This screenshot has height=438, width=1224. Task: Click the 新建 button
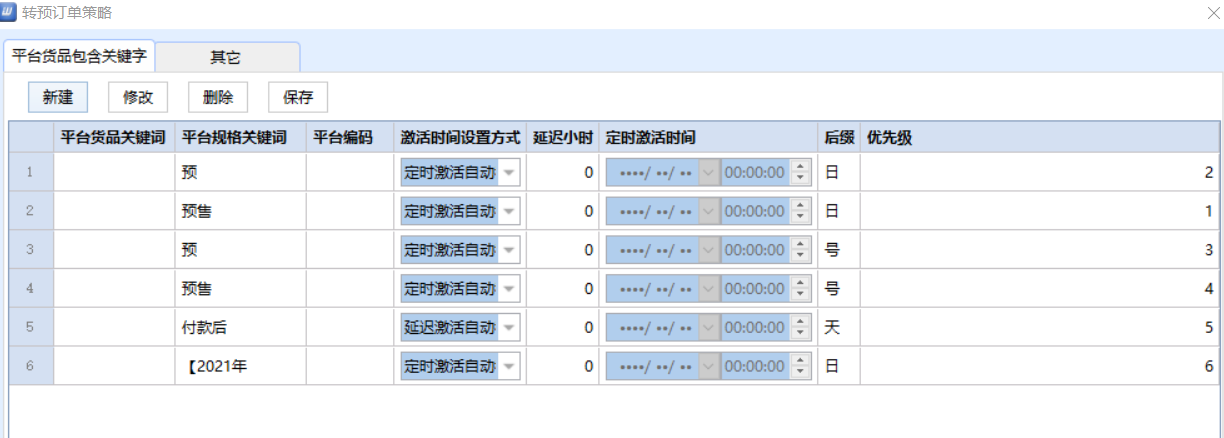(x=58, y=97)
